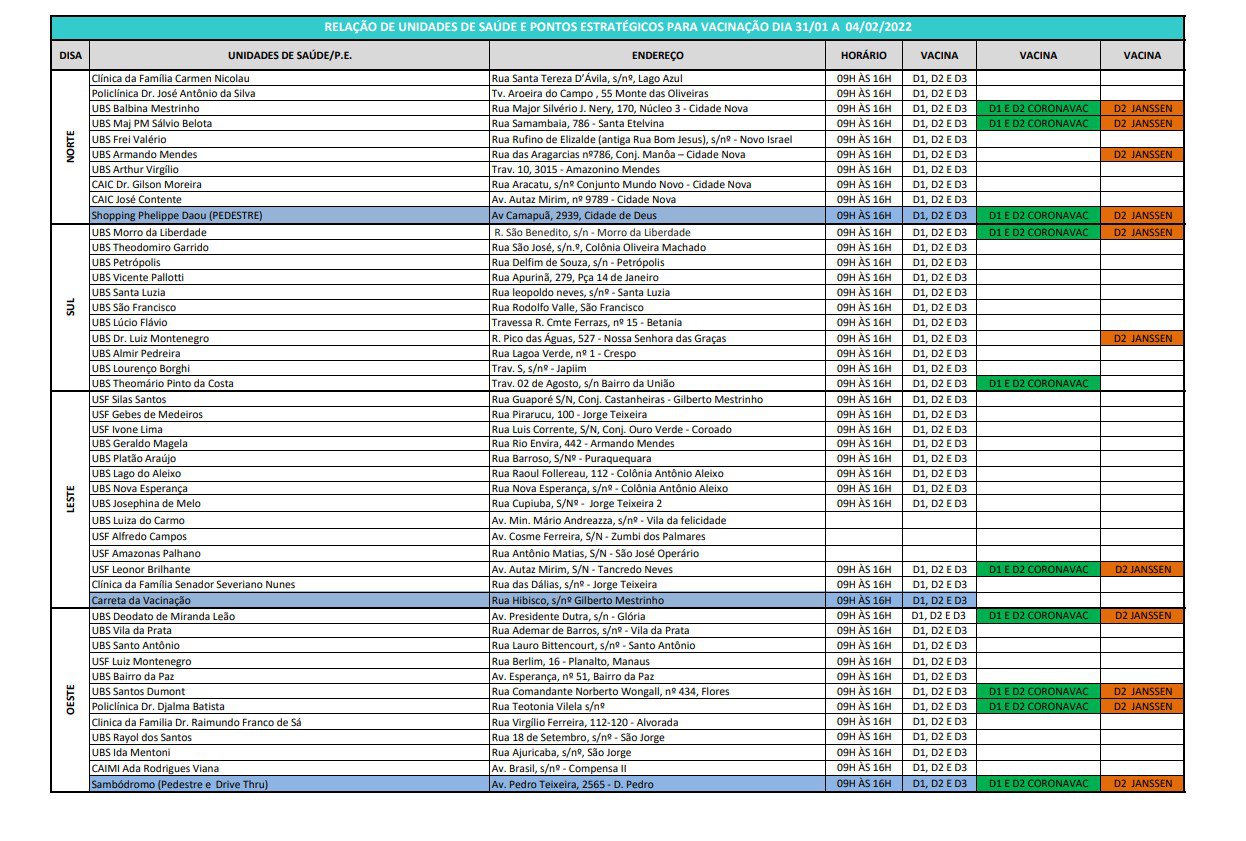Click the Shopping Phelippe Daou (PEDESTRE) cell

(288, 216)
